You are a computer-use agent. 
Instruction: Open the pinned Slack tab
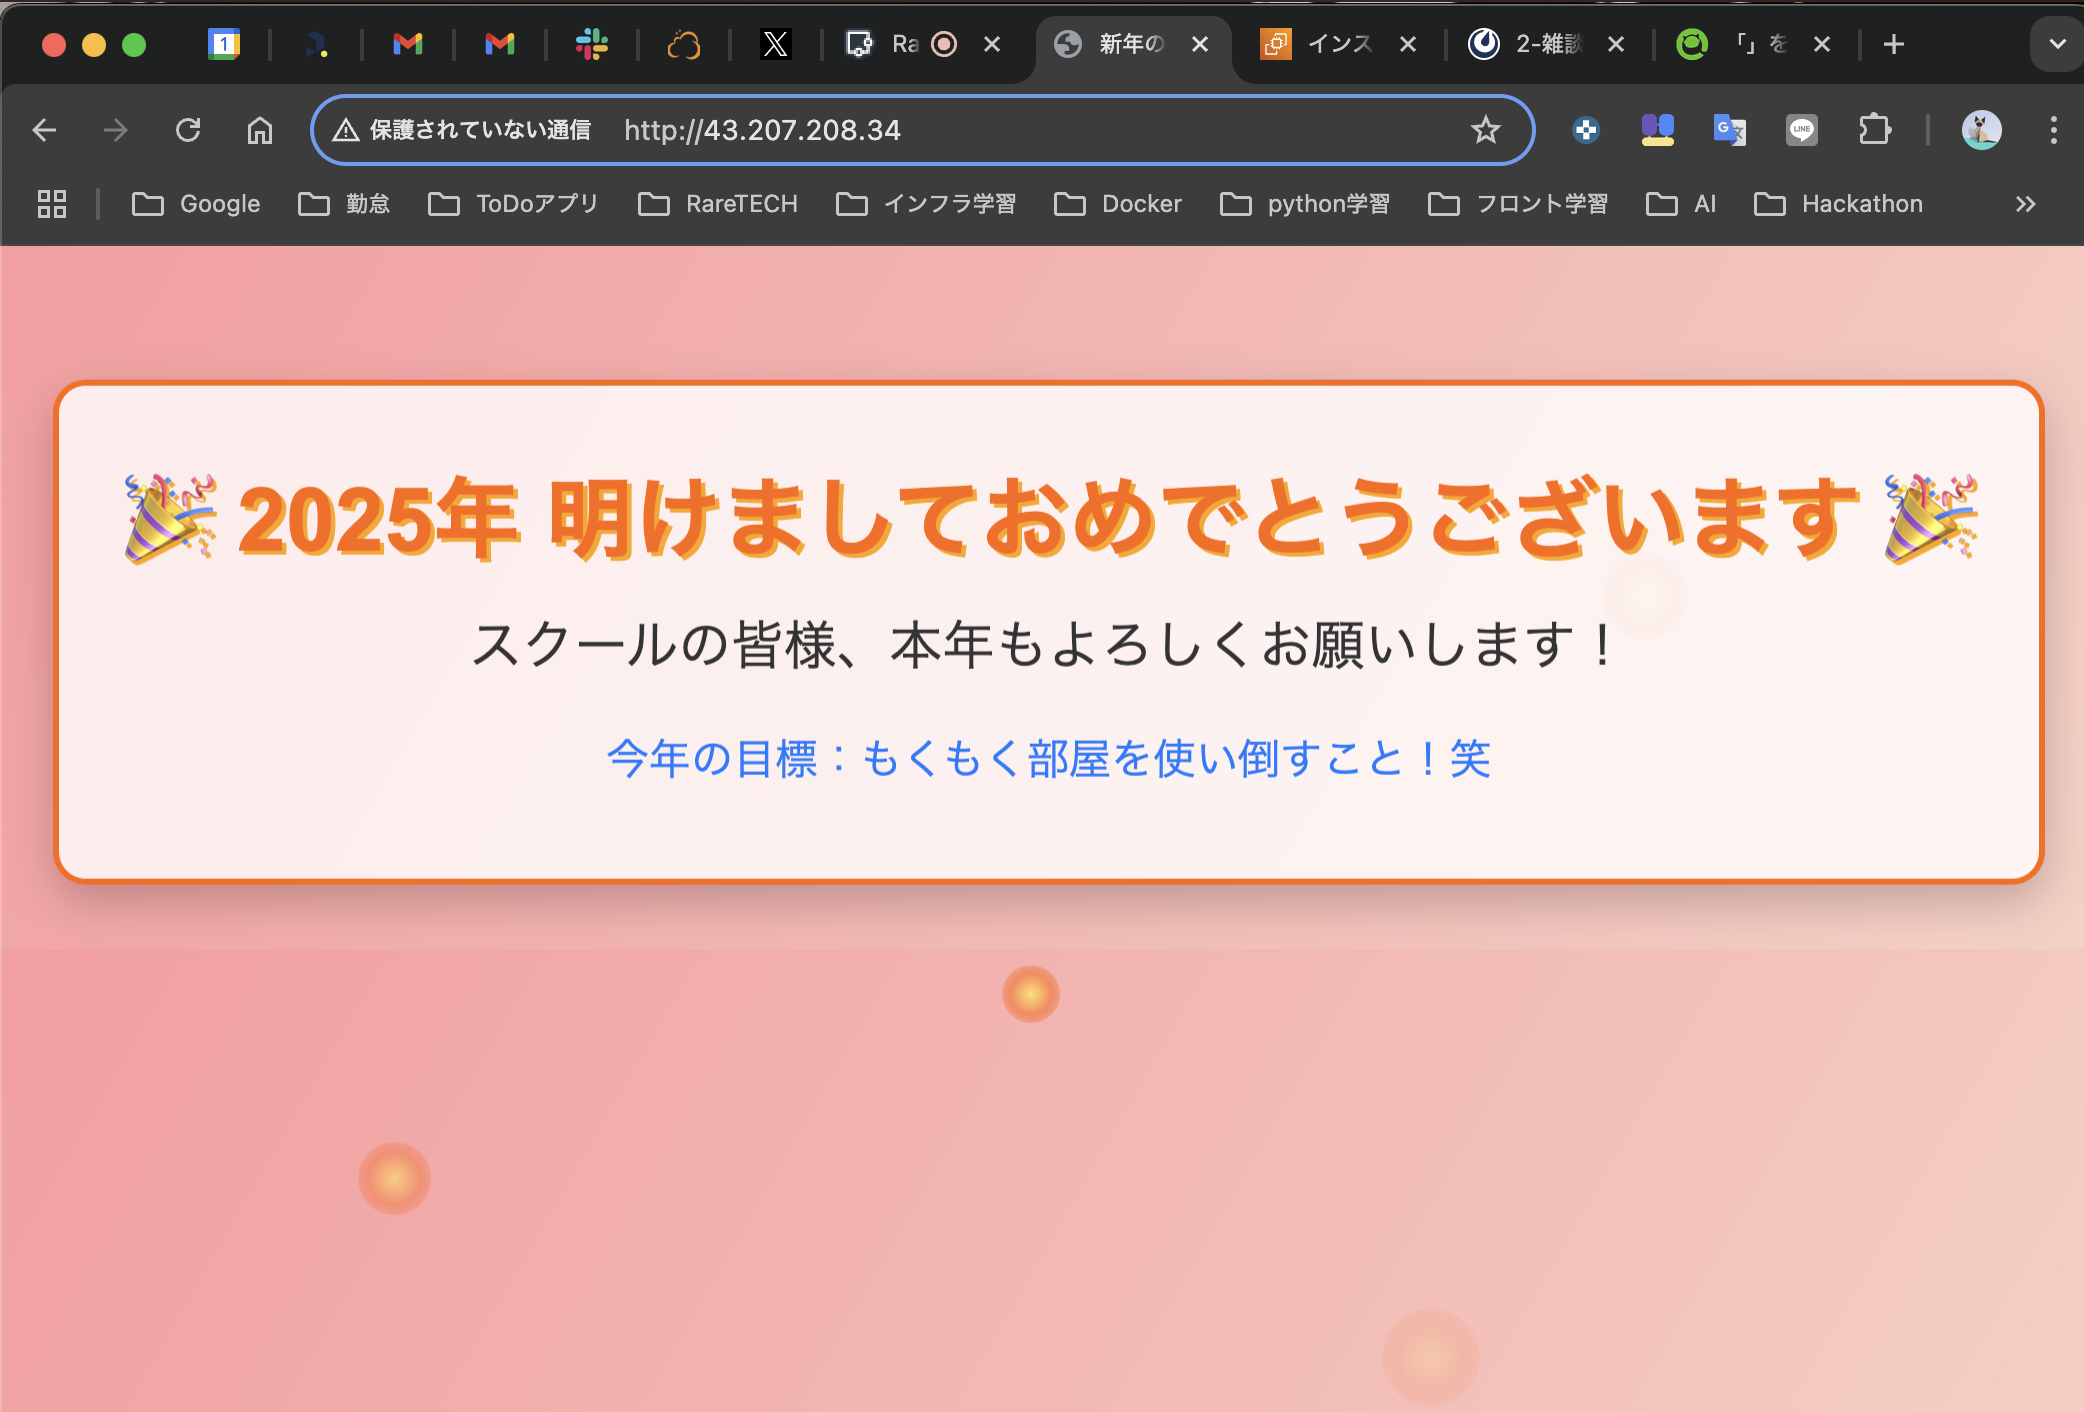[591, 44]
